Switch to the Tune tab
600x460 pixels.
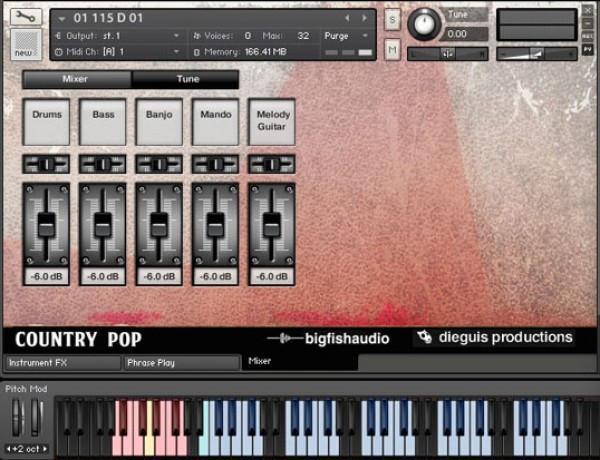coord(185,78)
